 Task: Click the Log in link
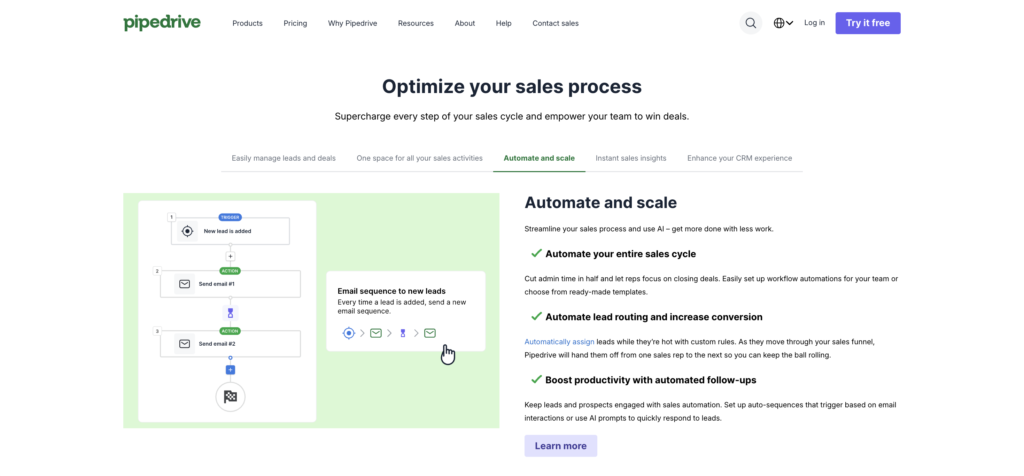click(814, 23)
